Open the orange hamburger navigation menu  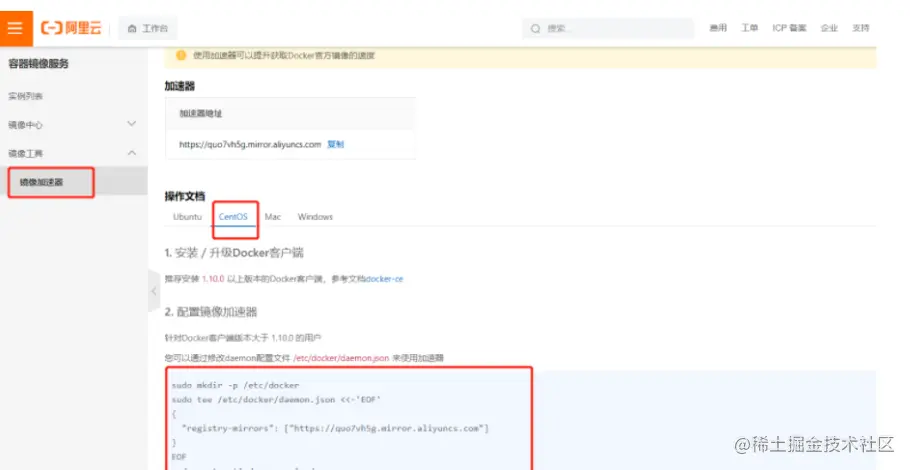tap(16, 28)
